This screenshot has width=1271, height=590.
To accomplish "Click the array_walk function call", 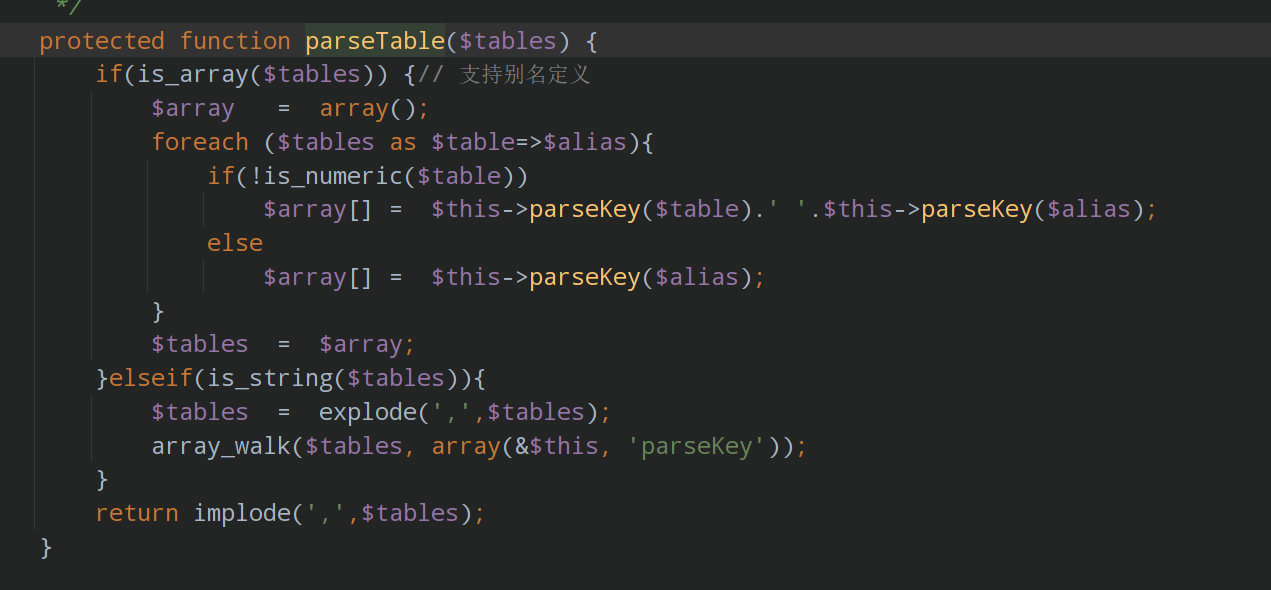I will pyautogui.click(x=221, y=446).
